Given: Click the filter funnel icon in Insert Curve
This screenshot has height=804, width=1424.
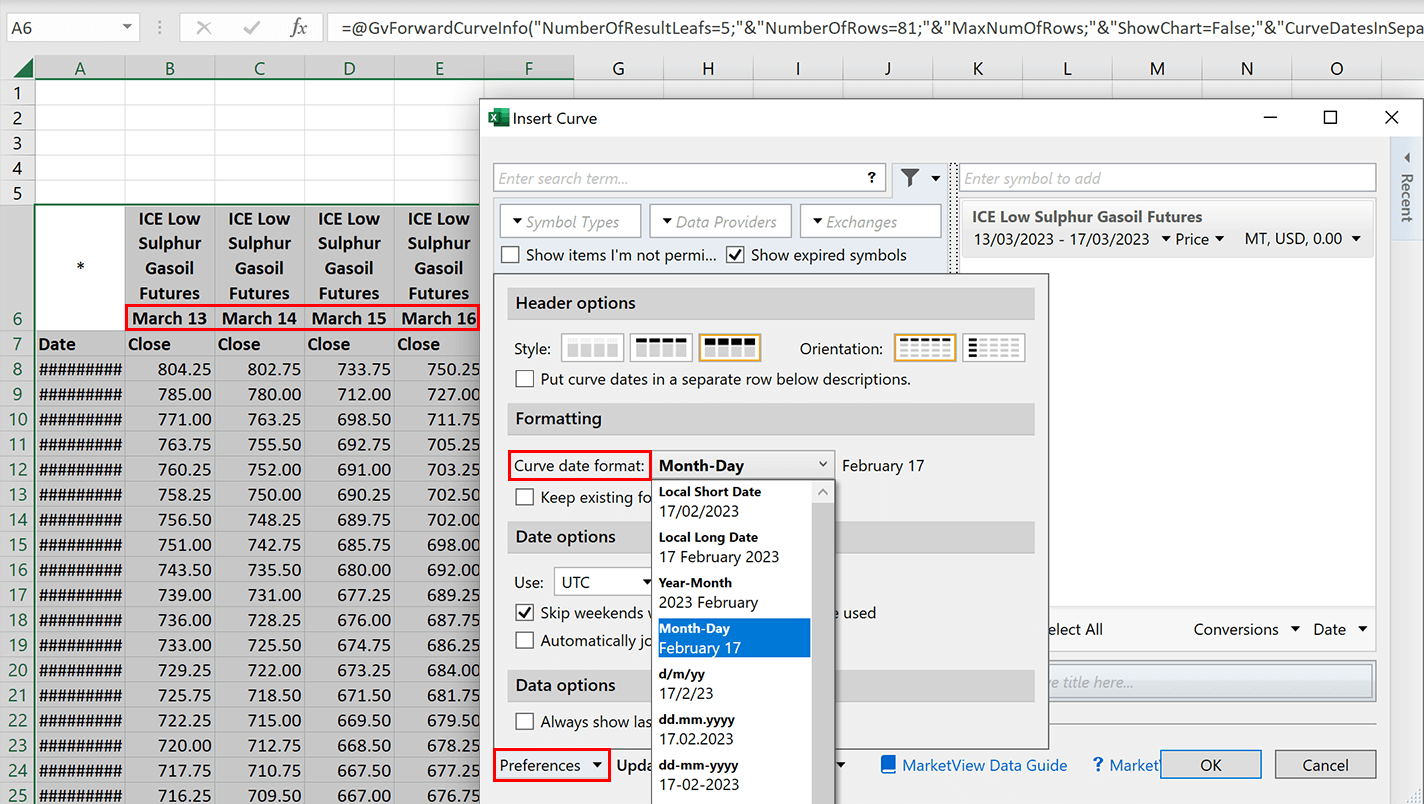Looking at the screenshot, I should point(910,178).
